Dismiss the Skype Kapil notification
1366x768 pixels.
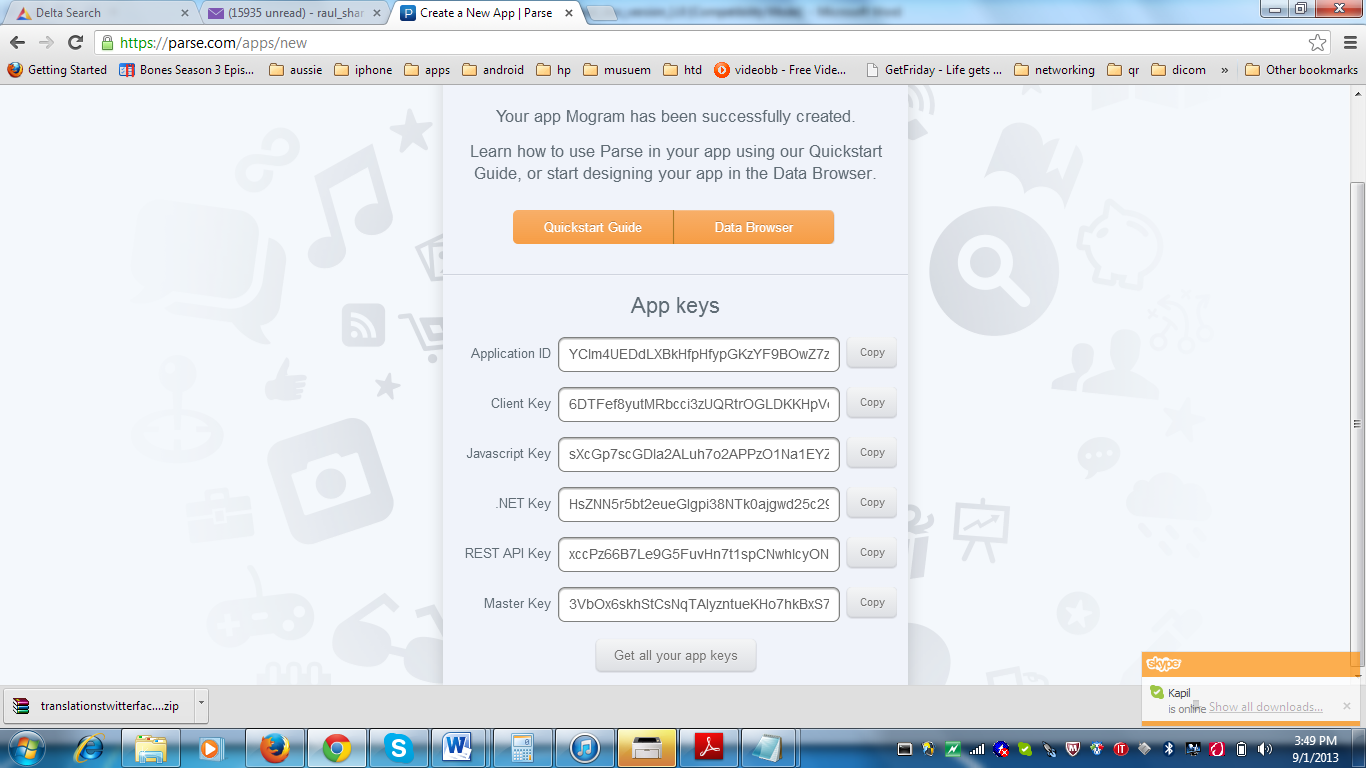pos(1347,706)
